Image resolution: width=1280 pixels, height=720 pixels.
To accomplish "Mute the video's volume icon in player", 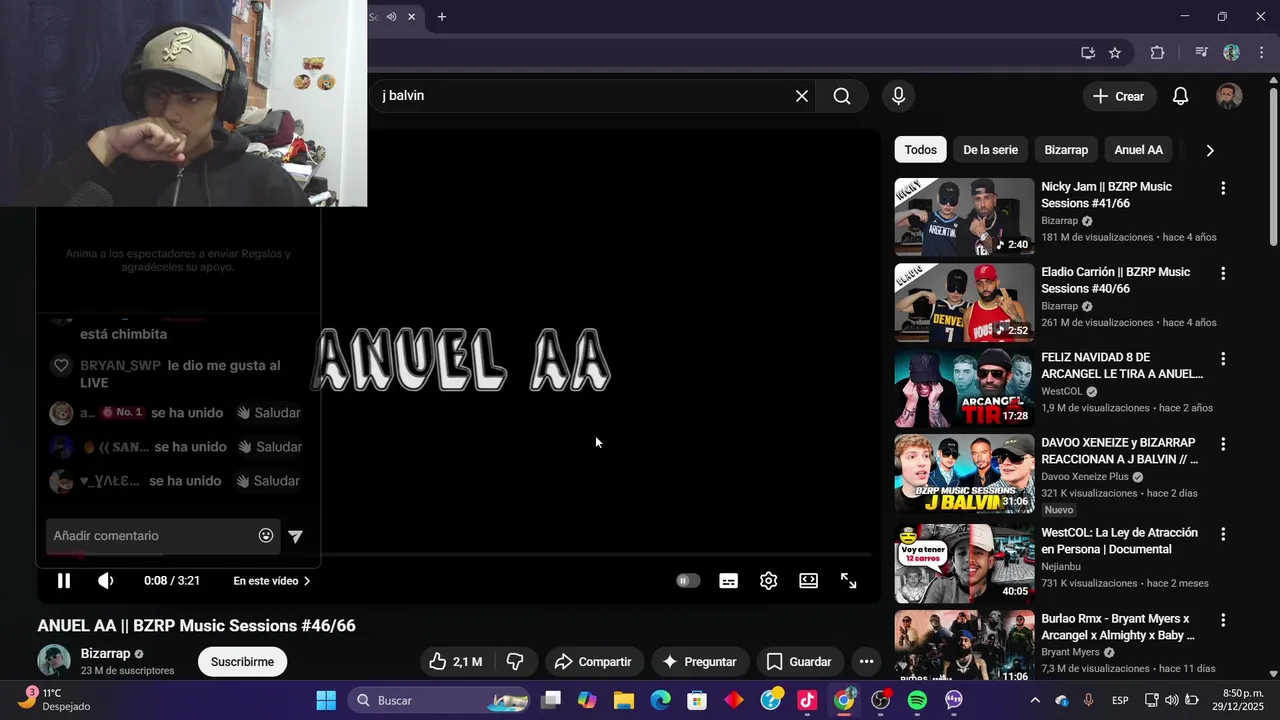I will pos(106,581).
